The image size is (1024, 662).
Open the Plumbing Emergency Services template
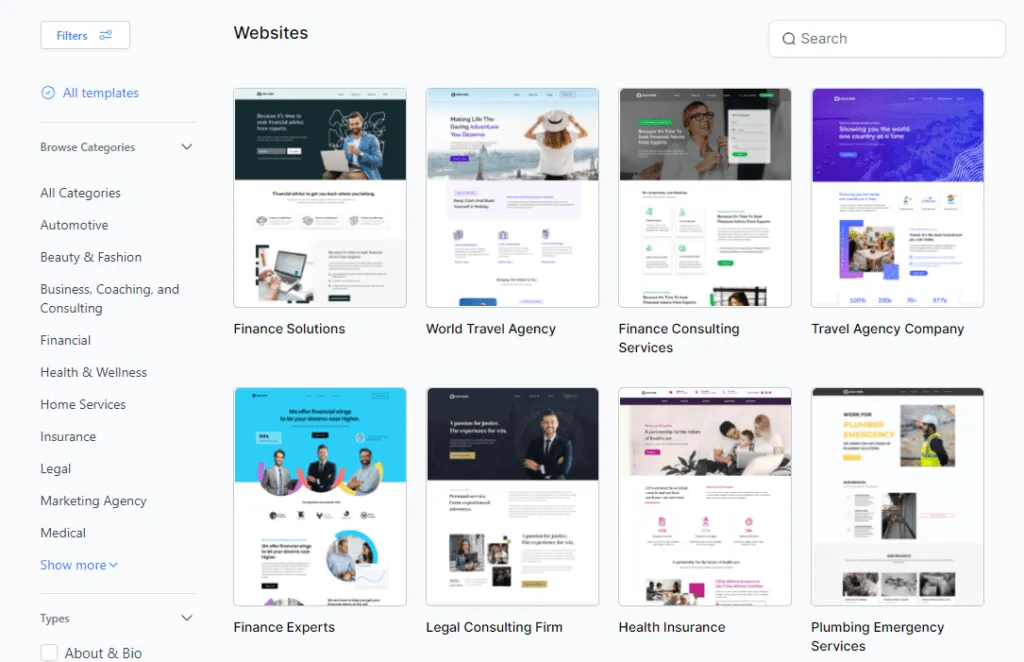point(897,495)
